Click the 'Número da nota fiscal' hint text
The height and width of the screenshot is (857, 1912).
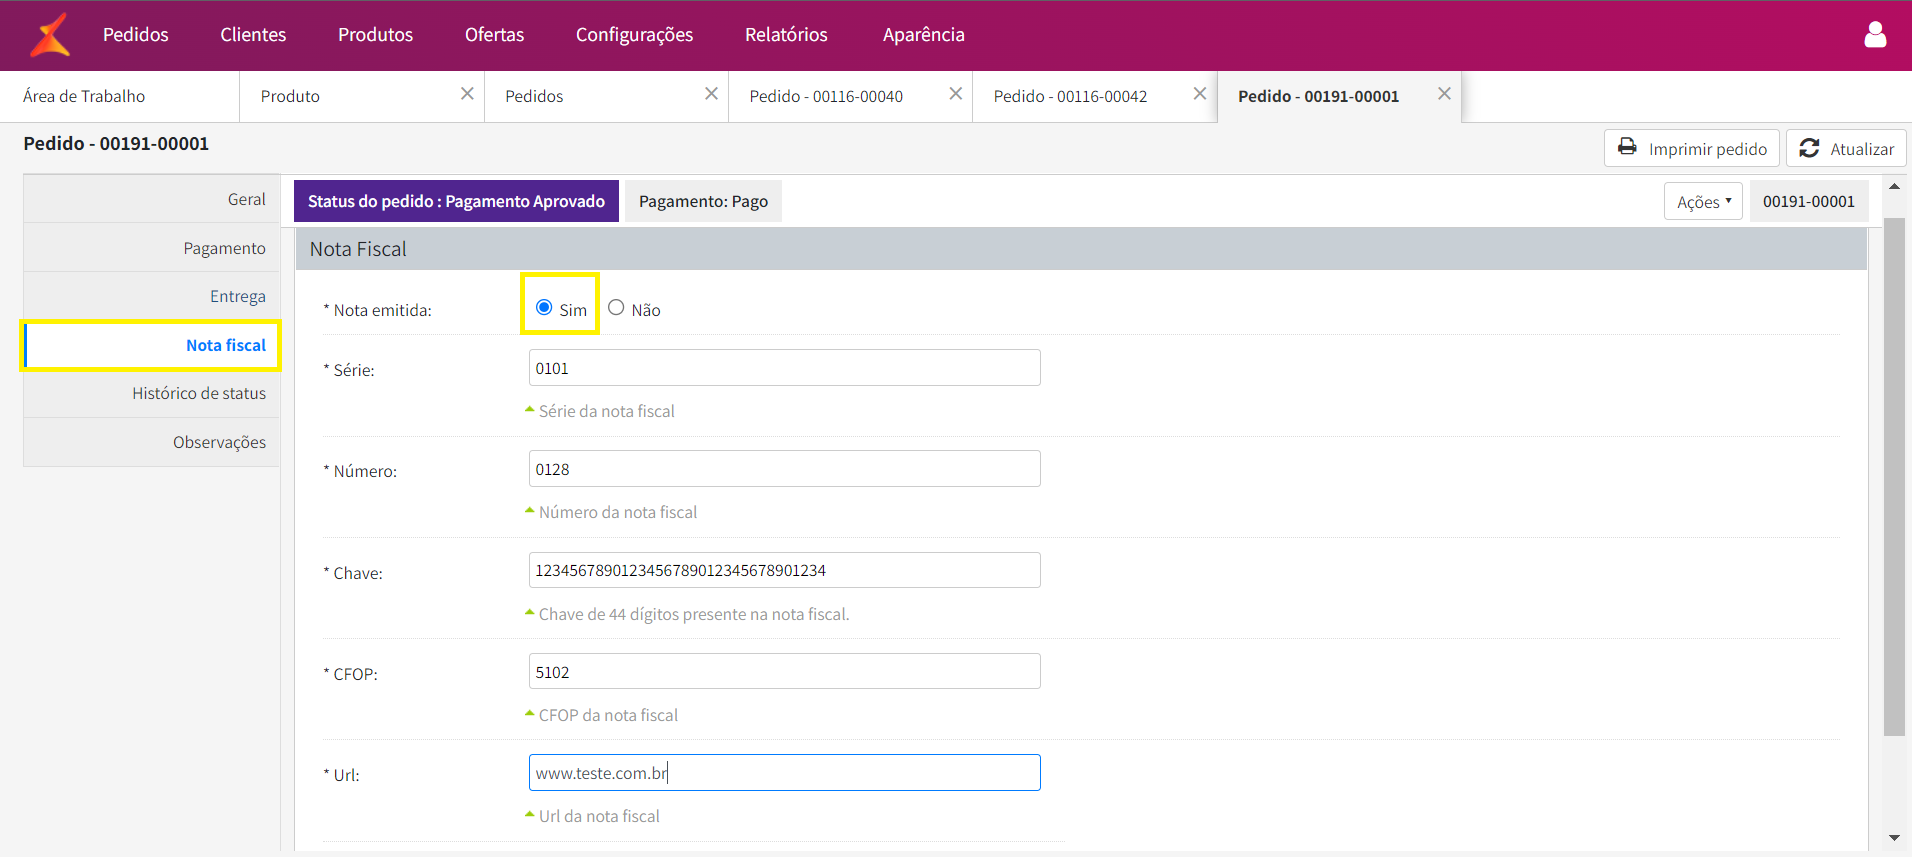617,512
